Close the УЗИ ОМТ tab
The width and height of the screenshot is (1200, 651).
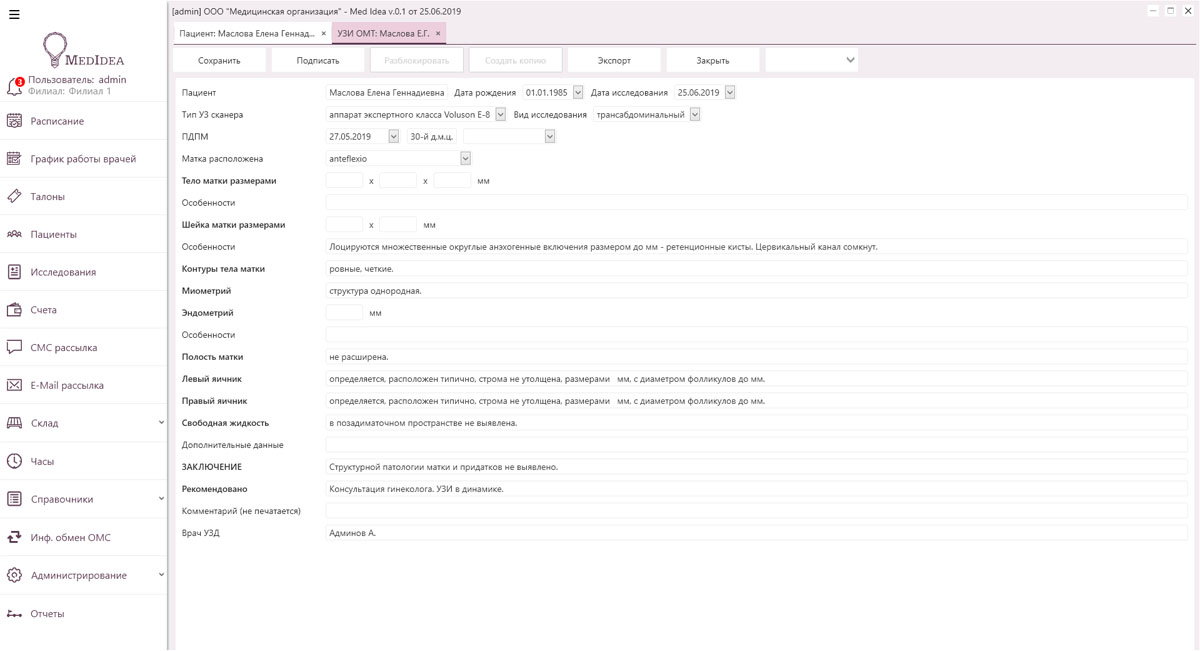pos(438,34)
